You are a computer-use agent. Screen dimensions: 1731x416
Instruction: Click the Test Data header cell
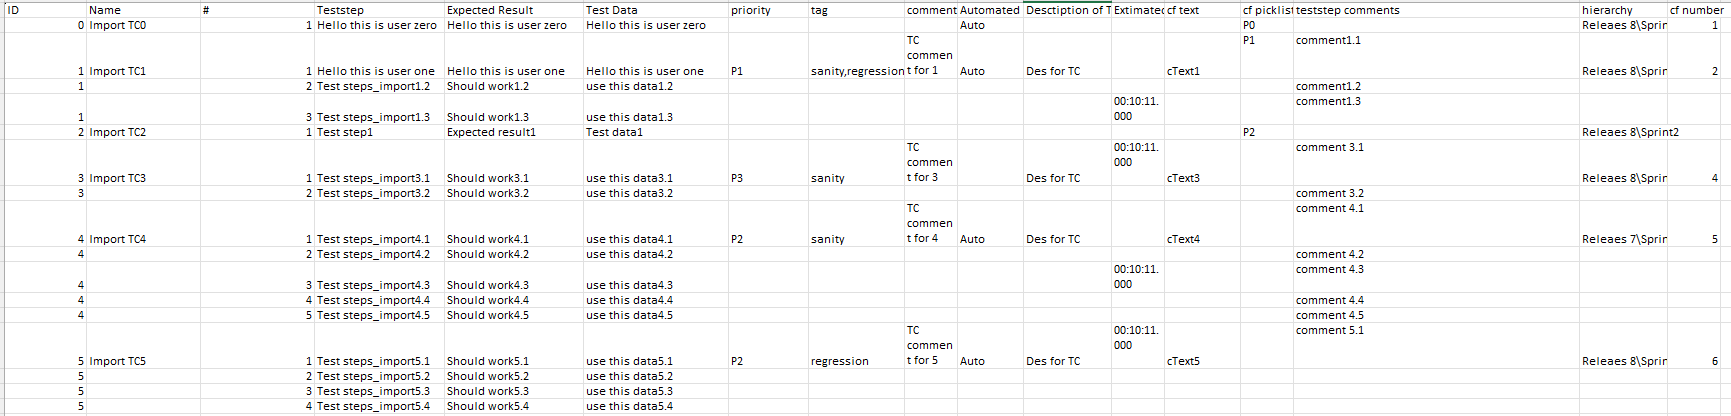(612, 10)
